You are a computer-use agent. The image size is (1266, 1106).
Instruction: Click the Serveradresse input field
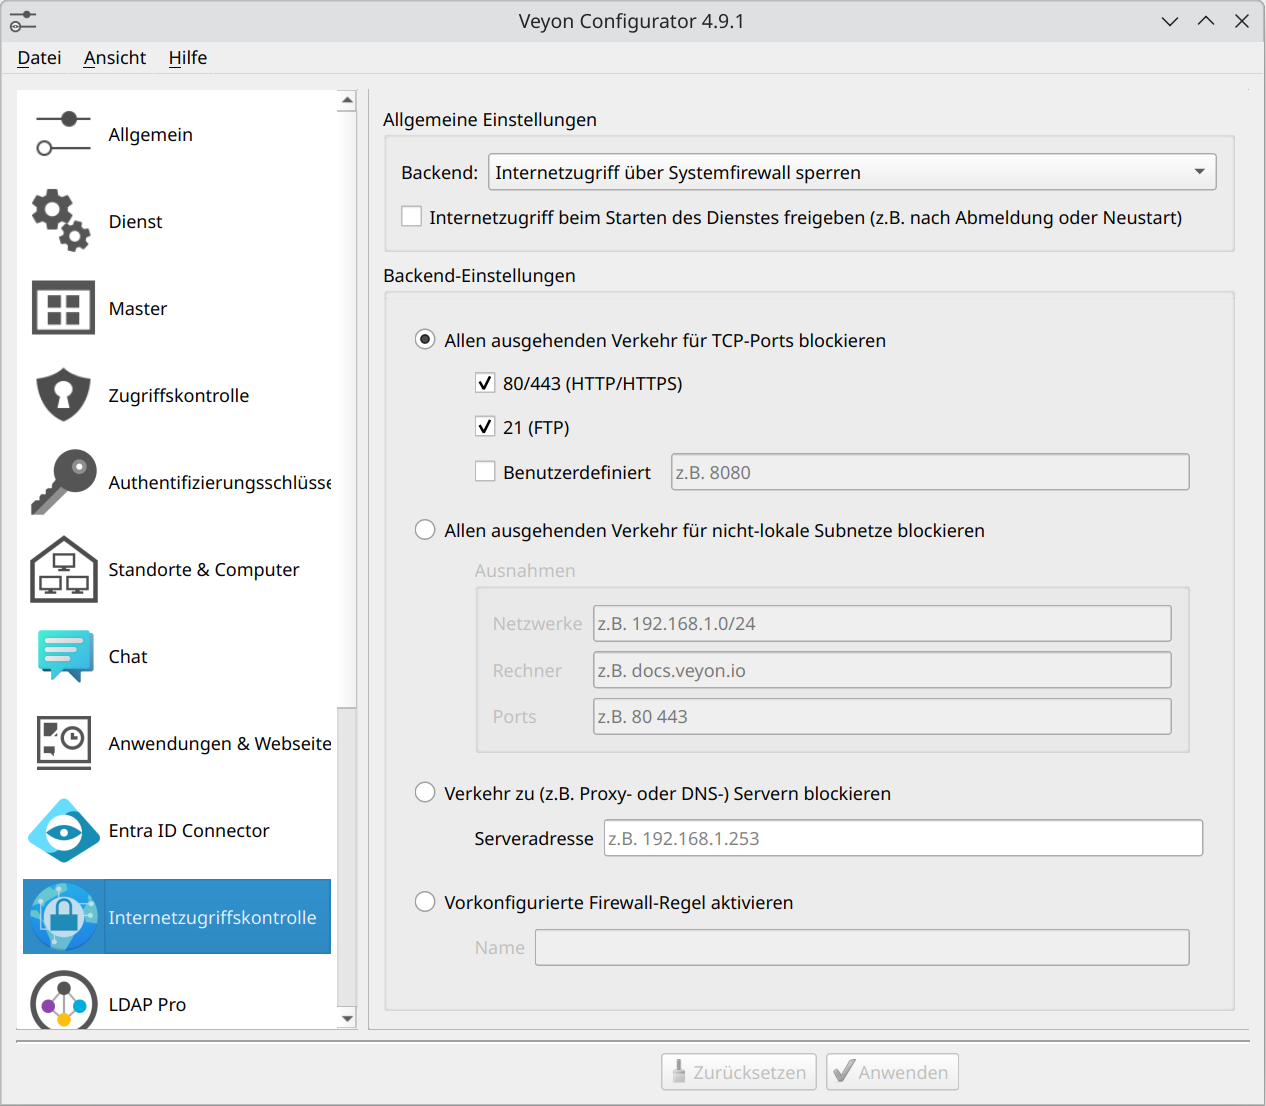(x=902, y=838)
